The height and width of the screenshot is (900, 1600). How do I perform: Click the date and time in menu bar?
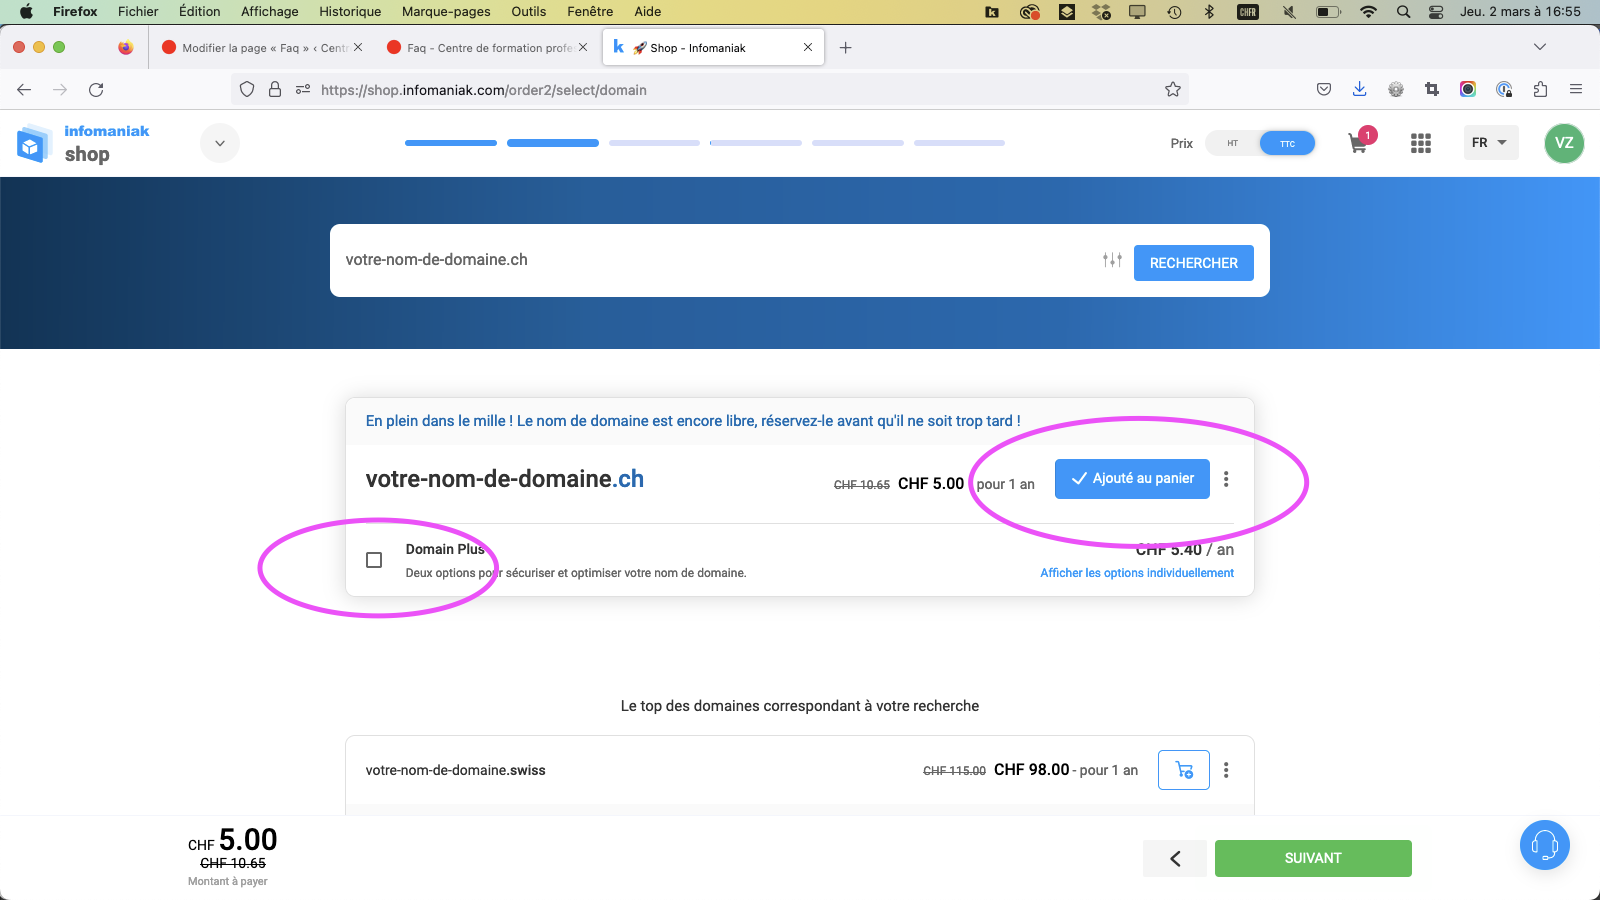coord(1520,12)
